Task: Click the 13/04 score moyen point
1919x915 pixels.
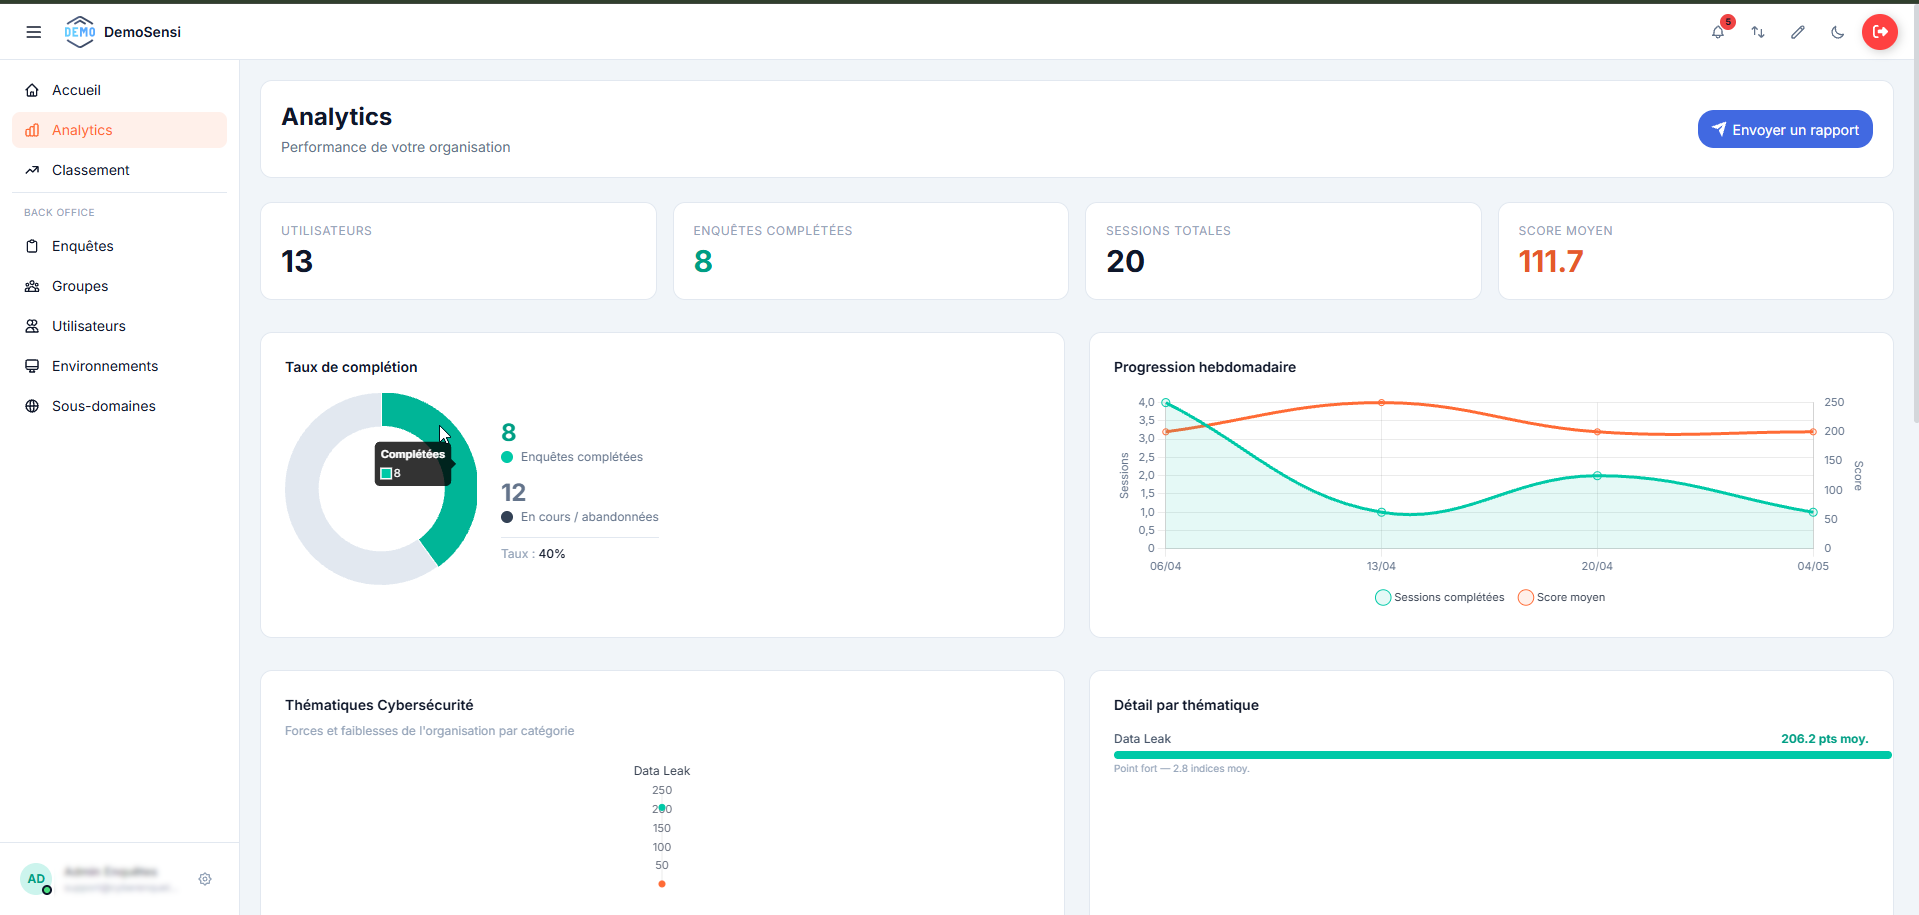Action: [1382, 403]
